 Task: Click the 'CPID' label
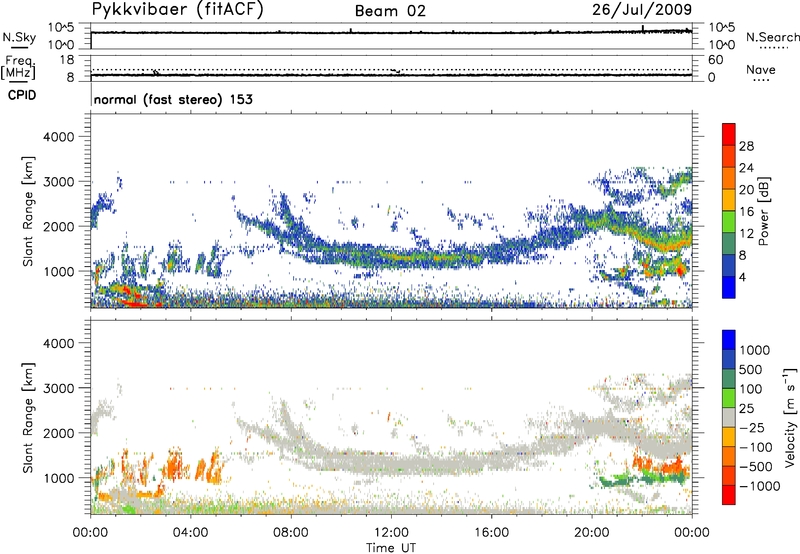pyautogui.click(x=22, y=95)
